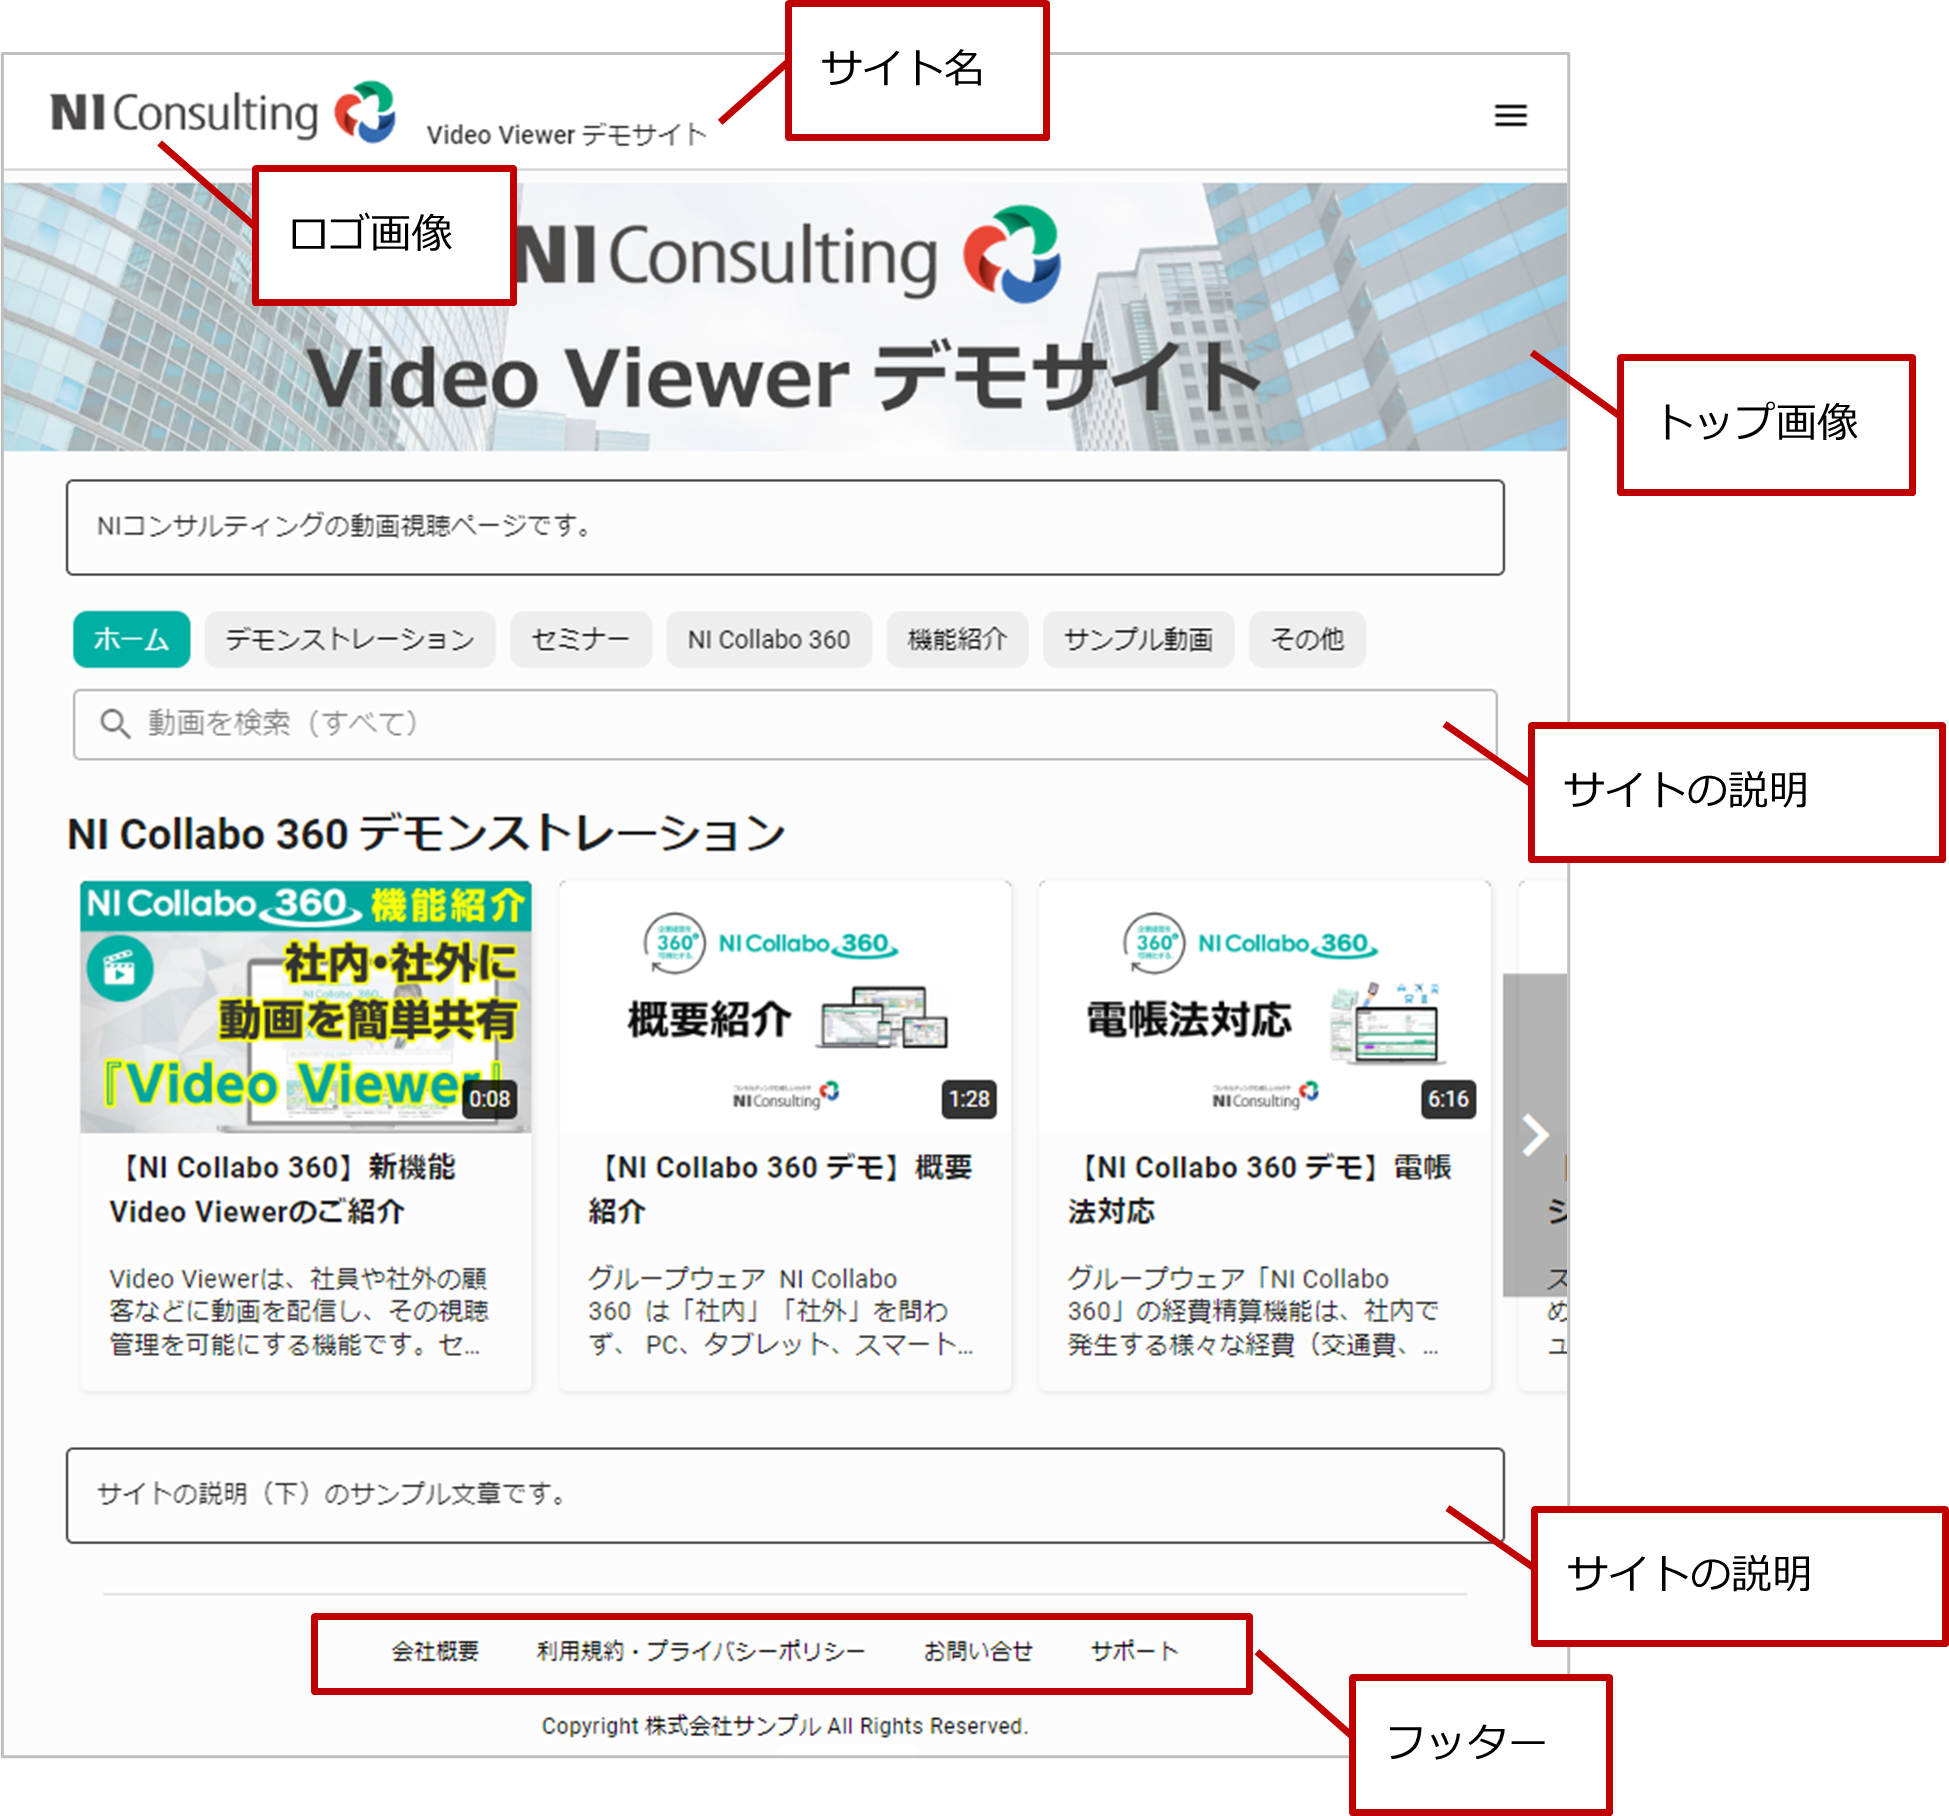Select the その他 tab
Viewport: 1949px width, 1816px height.
pos(1307,639)
